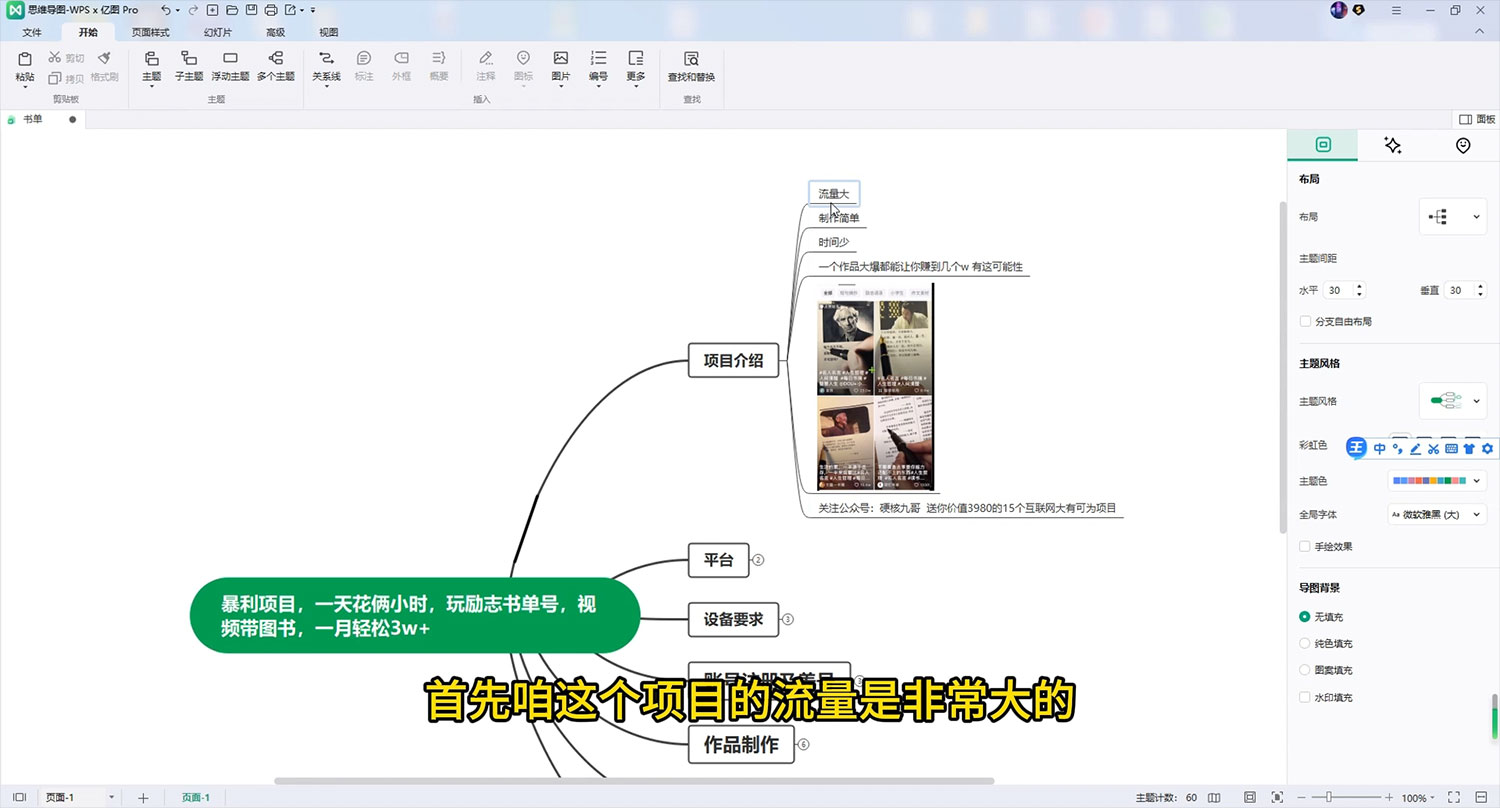The width and height of the screenshot is (1500, 808).
Task: Open the 全局字体 font dropdown
Action: tap(1436, 513)
